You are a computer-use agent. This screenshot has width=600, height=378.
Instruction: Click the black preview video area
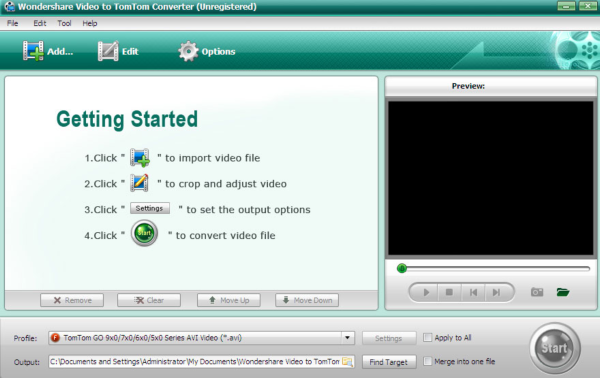coord(491,178)
